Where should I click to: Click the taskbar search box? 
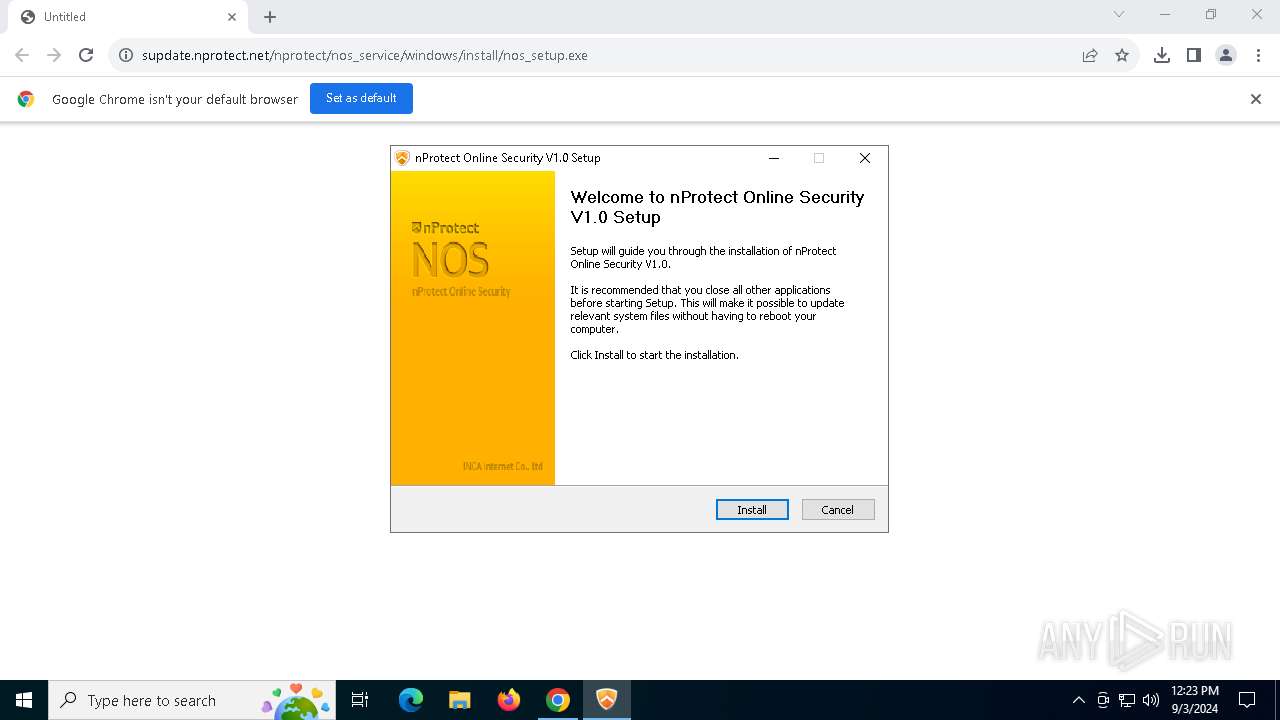click(x=192, y=700)
